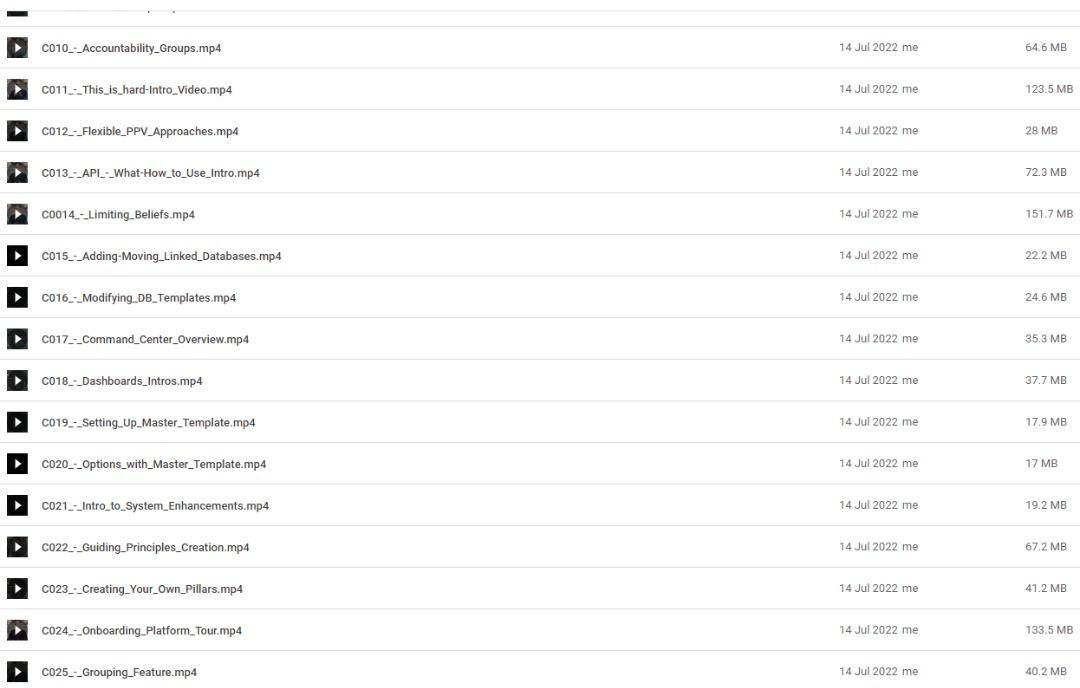Viewport: 1080px width, 688px height.
Task: Open C021_-_Intro_to_System_Enhancements.mp4
Action: point(155,505)
